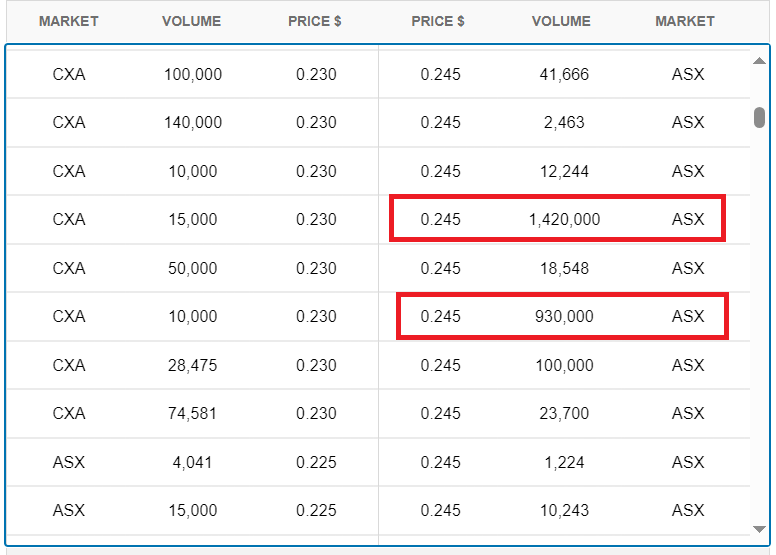Click the vertical scrollbar thumb
The width and height of the screenshot is (776, 555).
[759, 117]
